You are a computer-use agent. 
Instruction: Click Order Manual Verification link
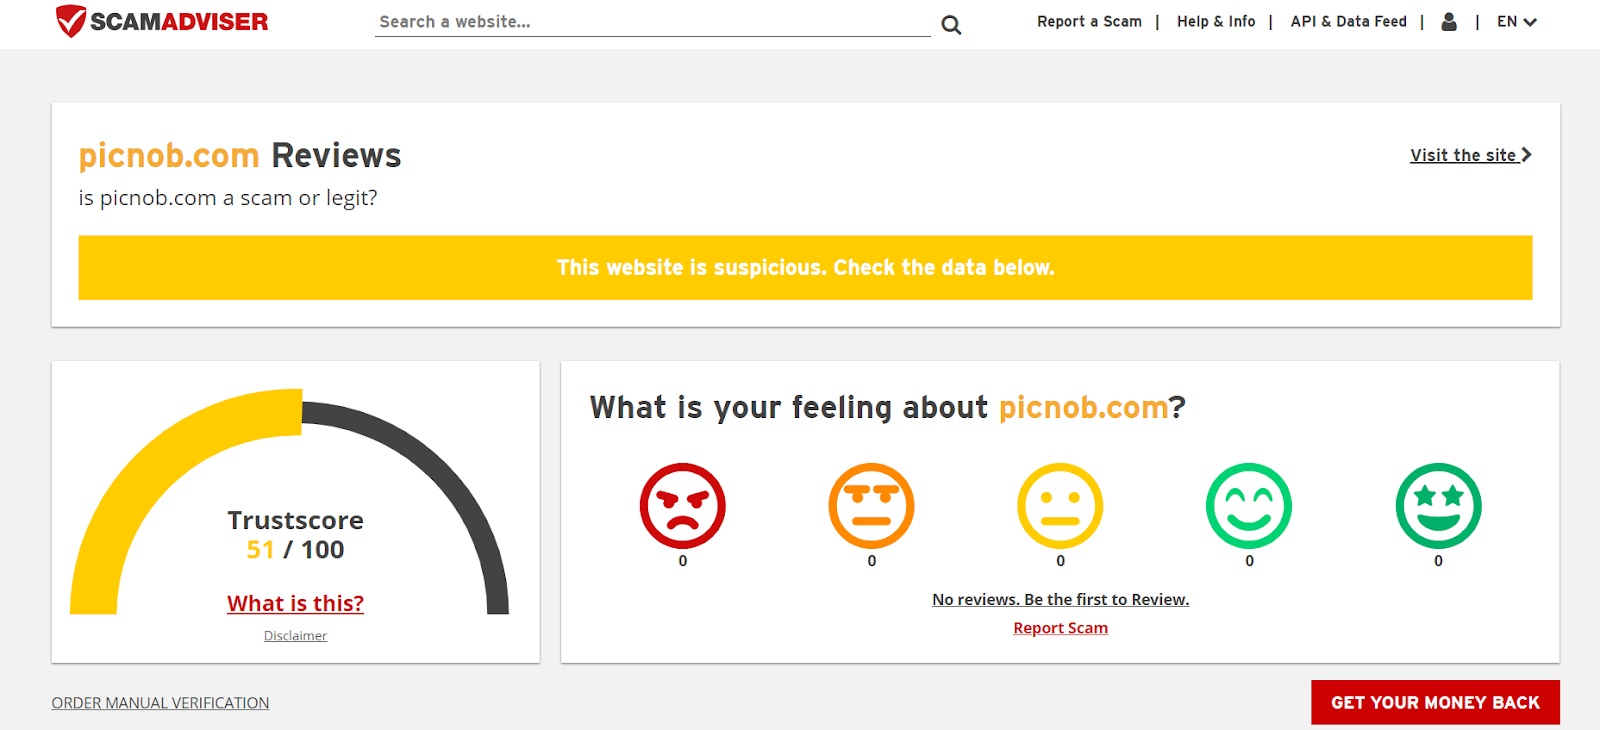160,703
